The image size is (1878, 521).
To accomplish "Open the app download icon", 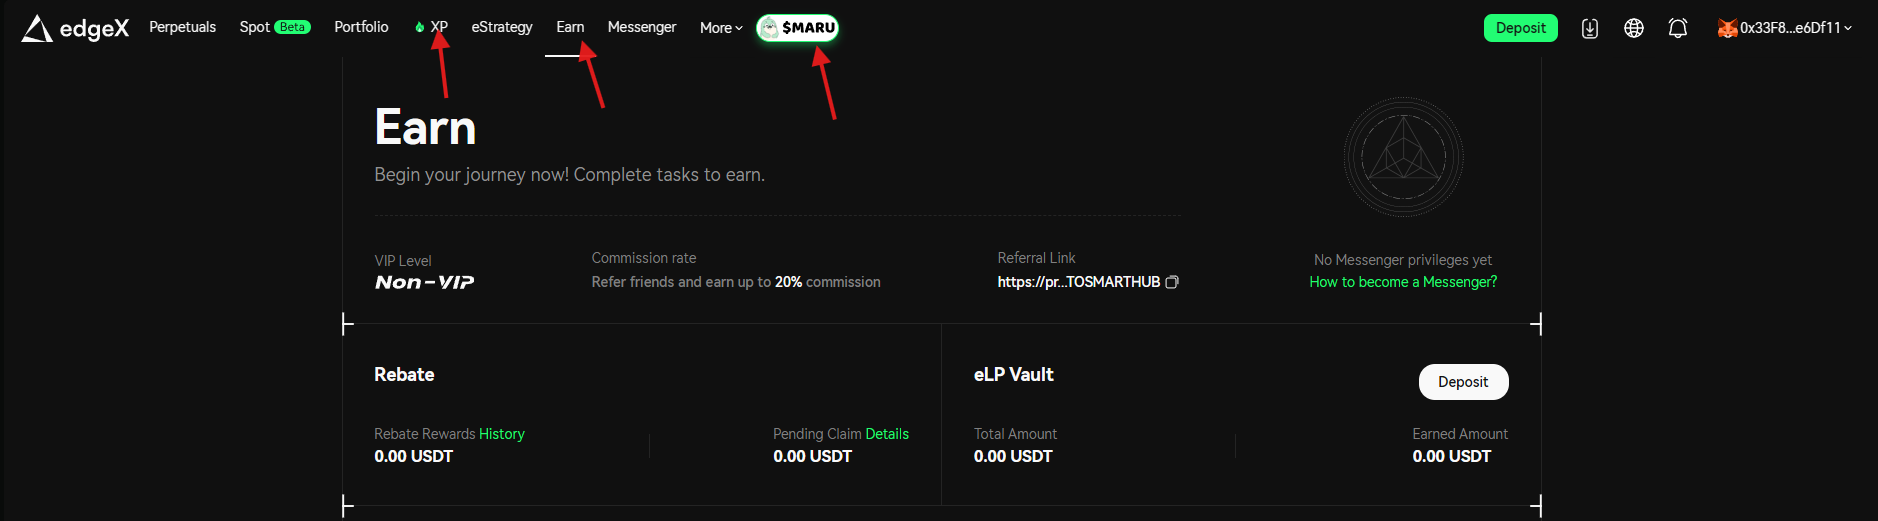I will tap(1589, 28).
